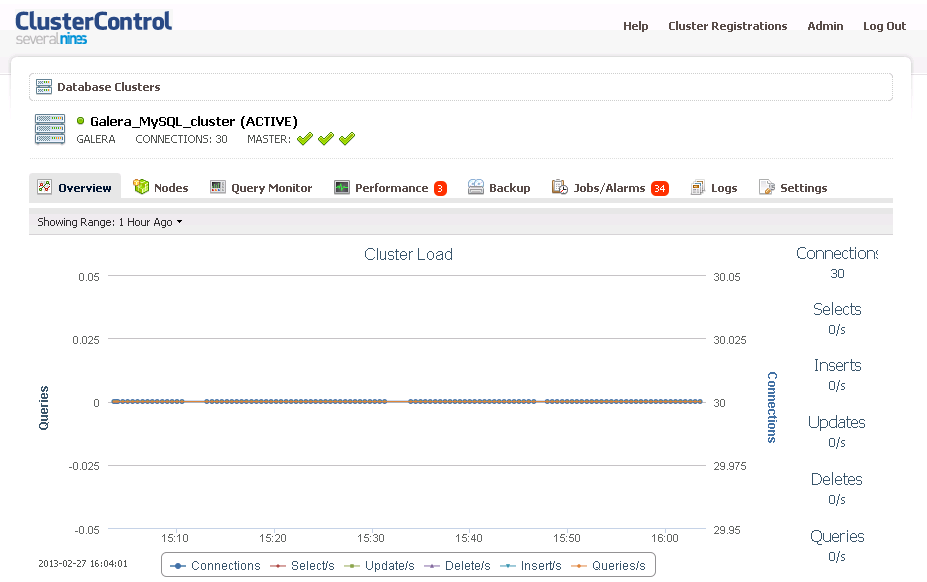
Task: Click the Selects stat label
Action: (837, 309)
